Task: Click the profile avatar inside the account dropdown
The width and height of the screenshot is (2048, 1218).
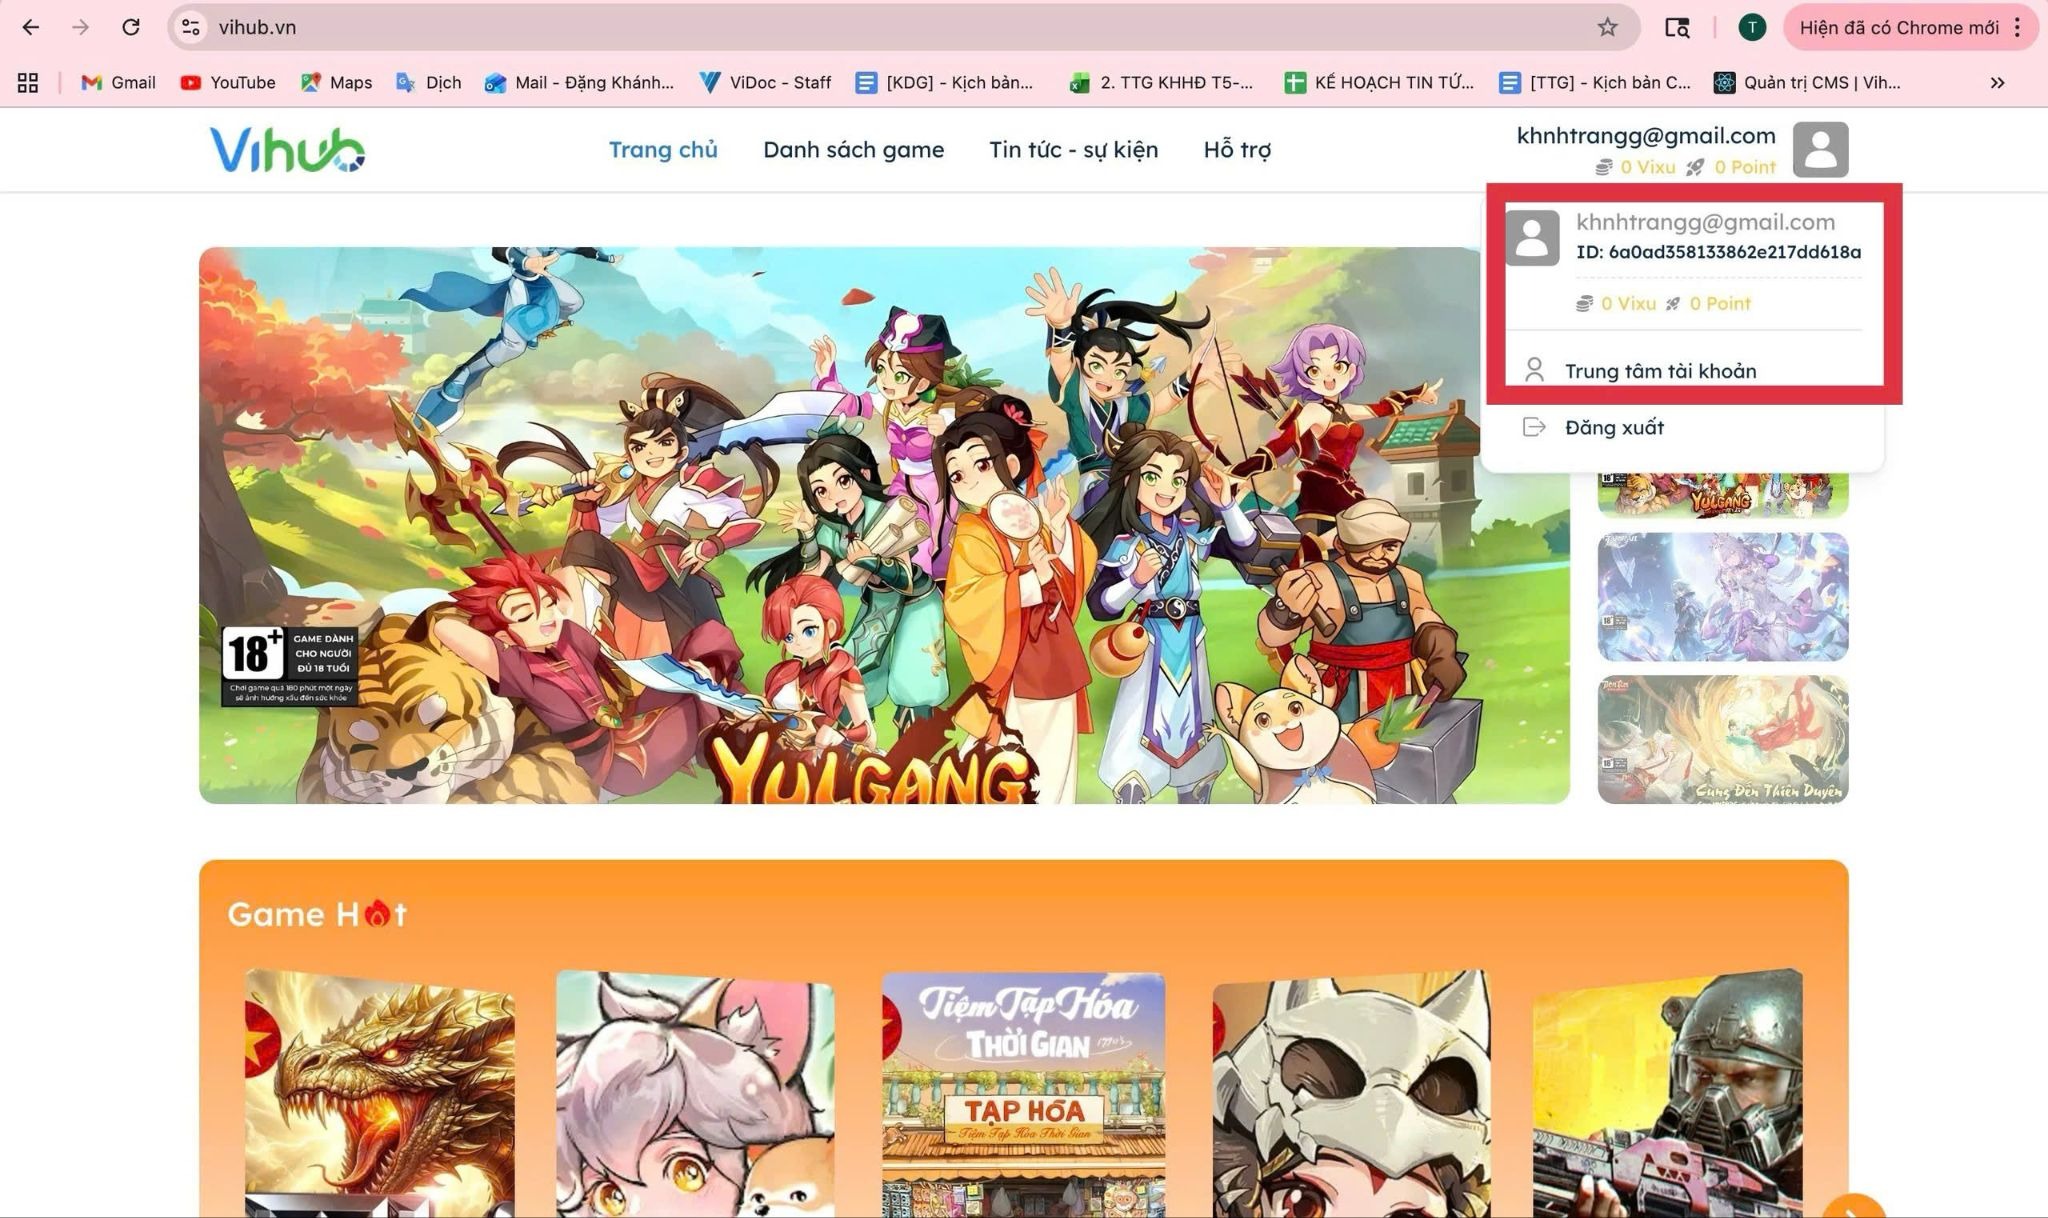Action: click(x=1532, y=237)
